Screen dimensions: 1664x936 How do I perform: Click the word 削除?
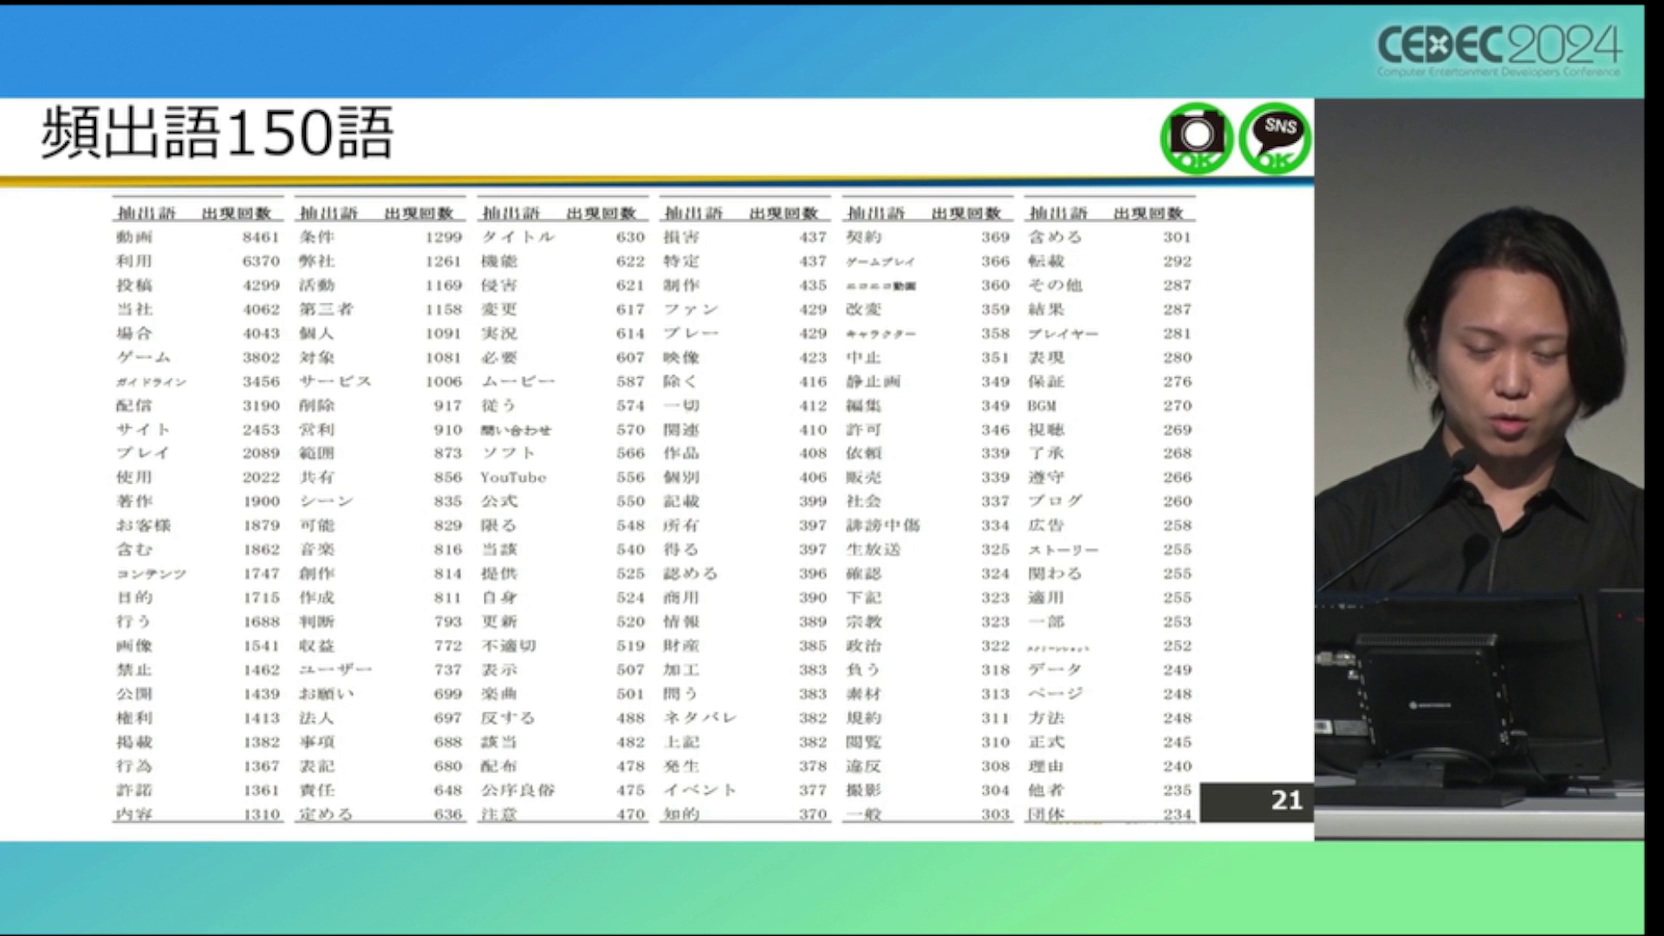[317, 405]
